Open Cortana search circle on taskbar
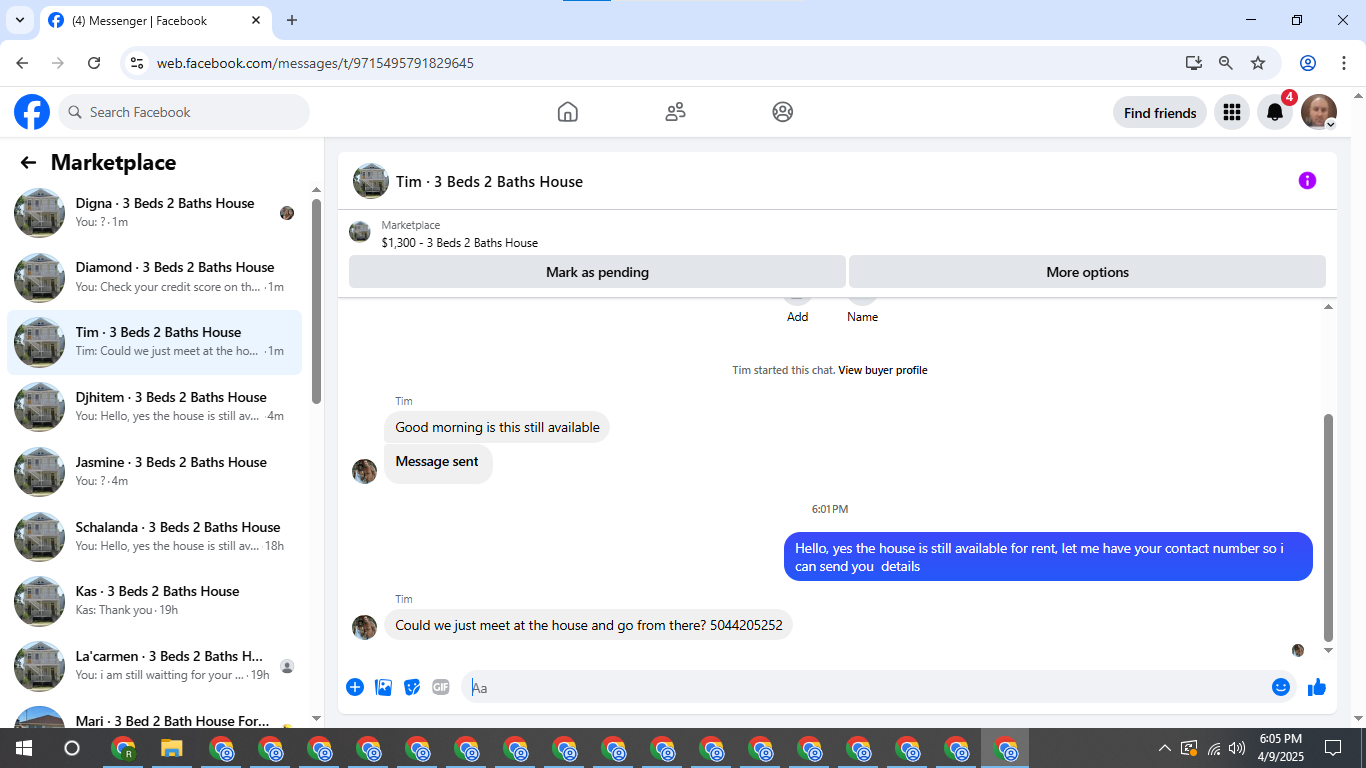This screenshot has height=768, width=1366. pyautogui.click(x=71, y=748)
